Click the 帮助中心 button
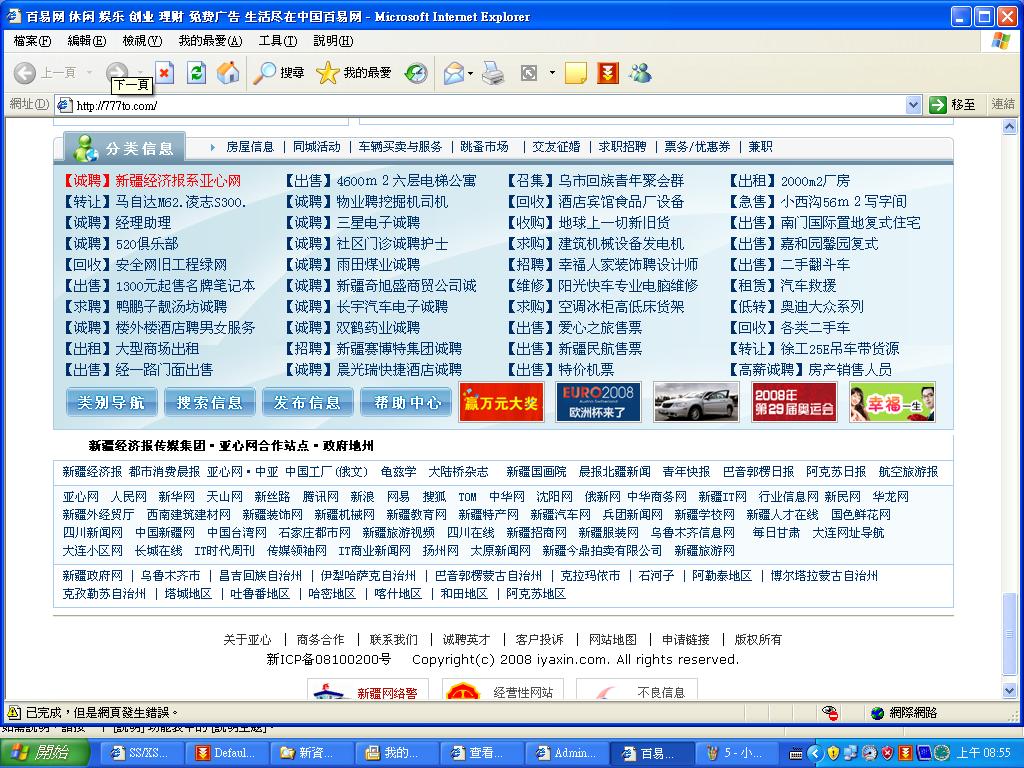 point(406,402)
